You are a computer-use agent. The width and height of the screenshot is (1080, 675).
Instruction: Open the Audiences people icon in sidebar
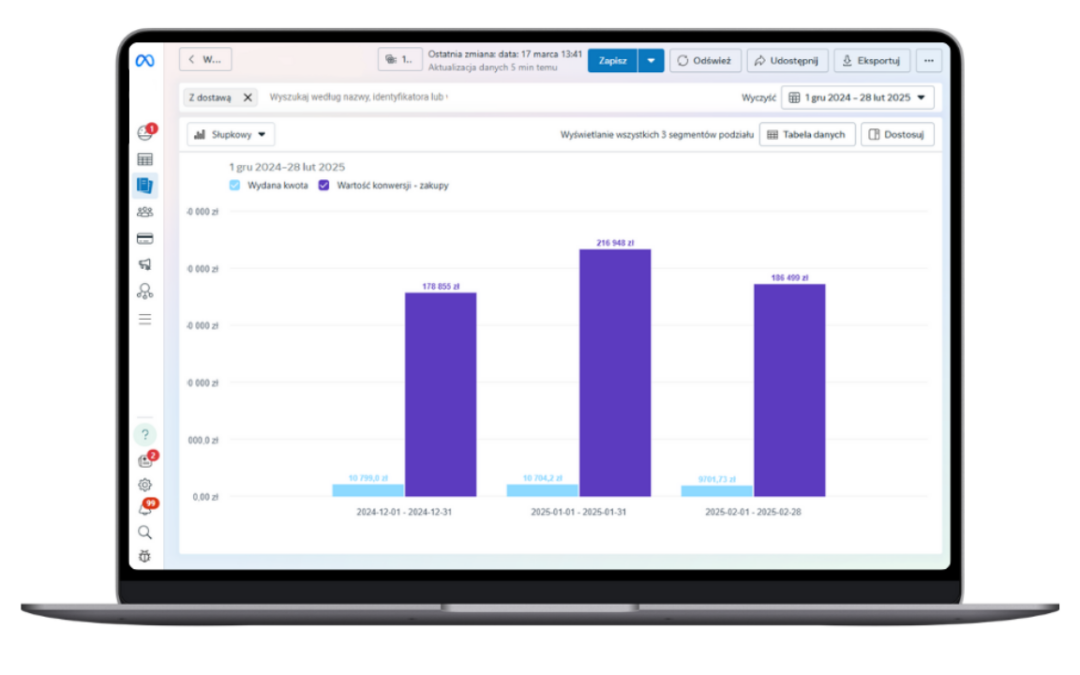pyautogui.click(x=145, y=212)
